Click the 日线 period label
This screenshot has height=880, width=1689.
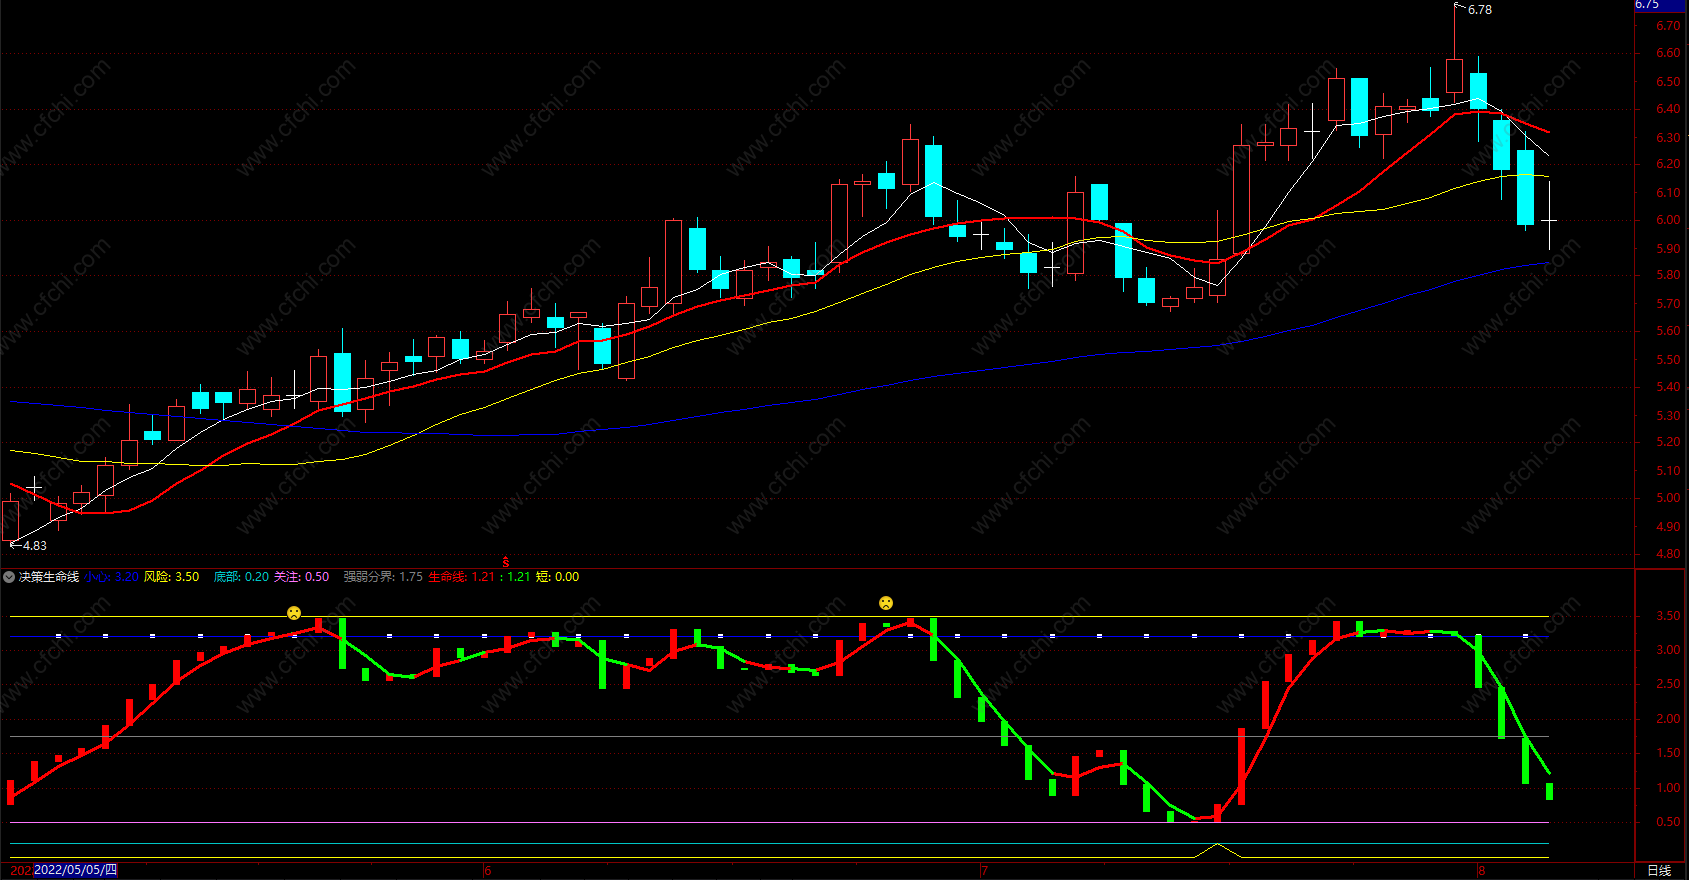[1659, 871]
